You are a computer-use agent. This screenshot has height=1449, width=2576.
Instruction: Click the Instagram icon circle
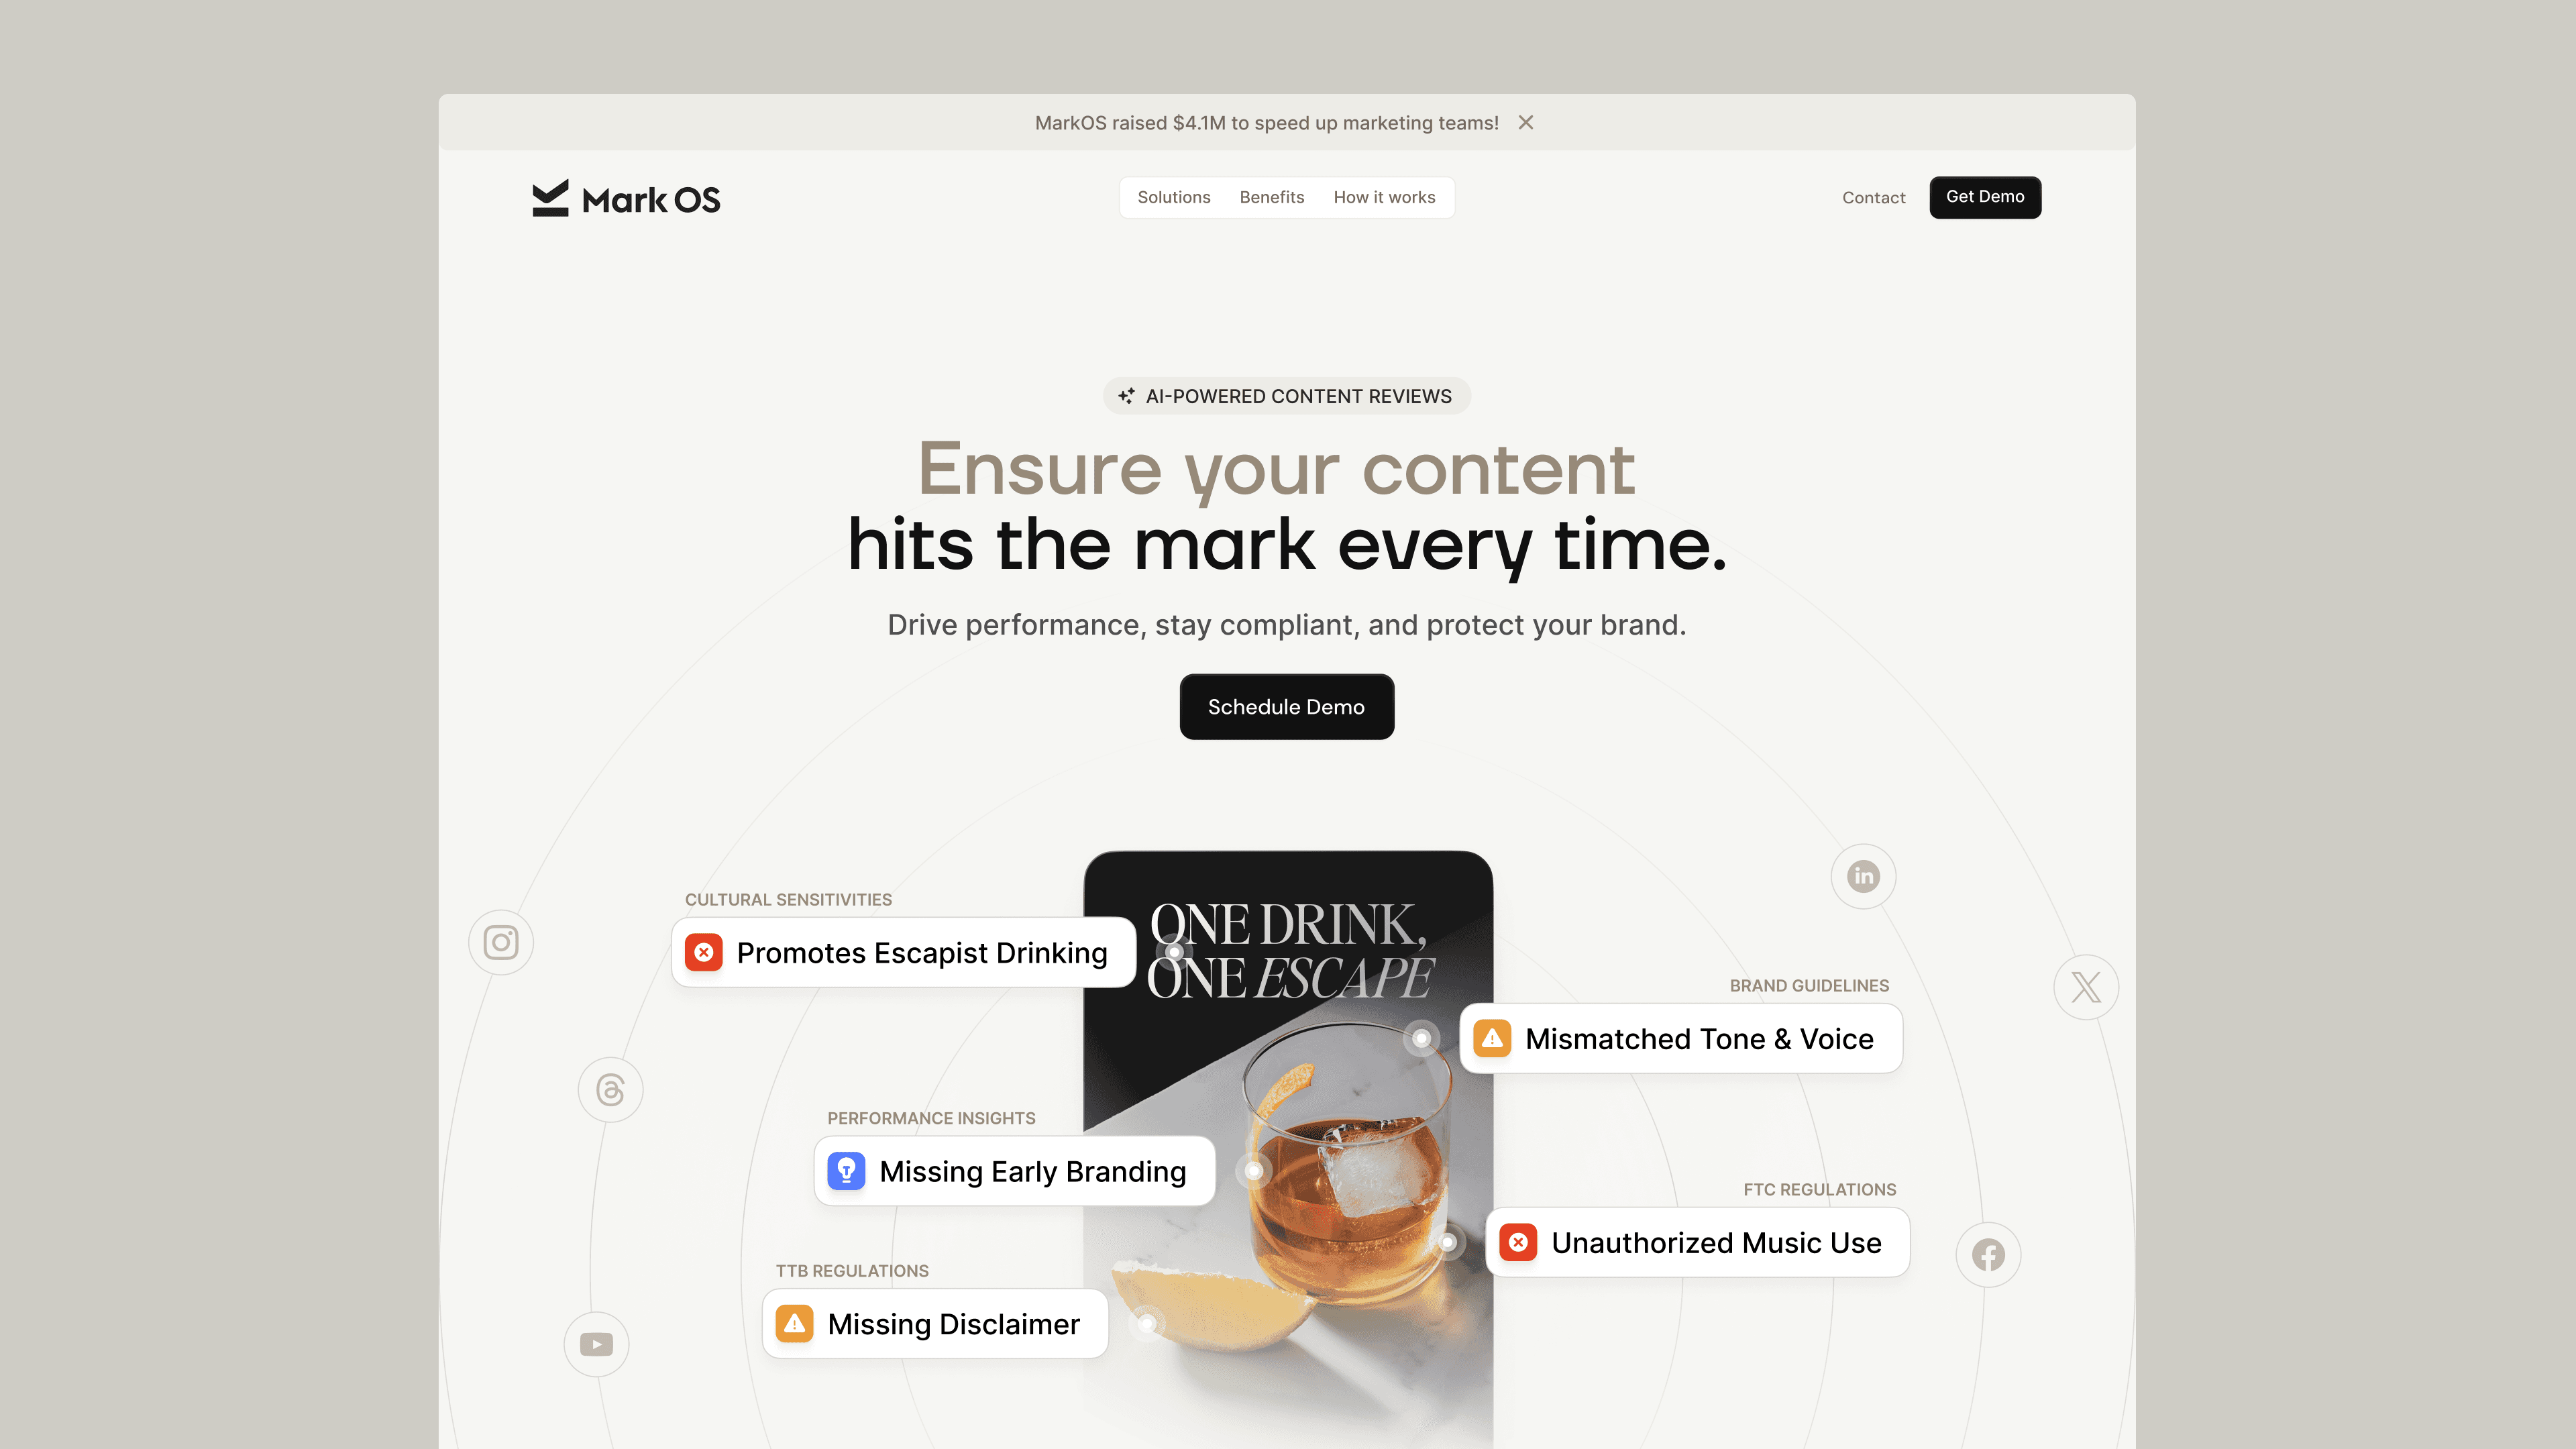coord(501,942)
